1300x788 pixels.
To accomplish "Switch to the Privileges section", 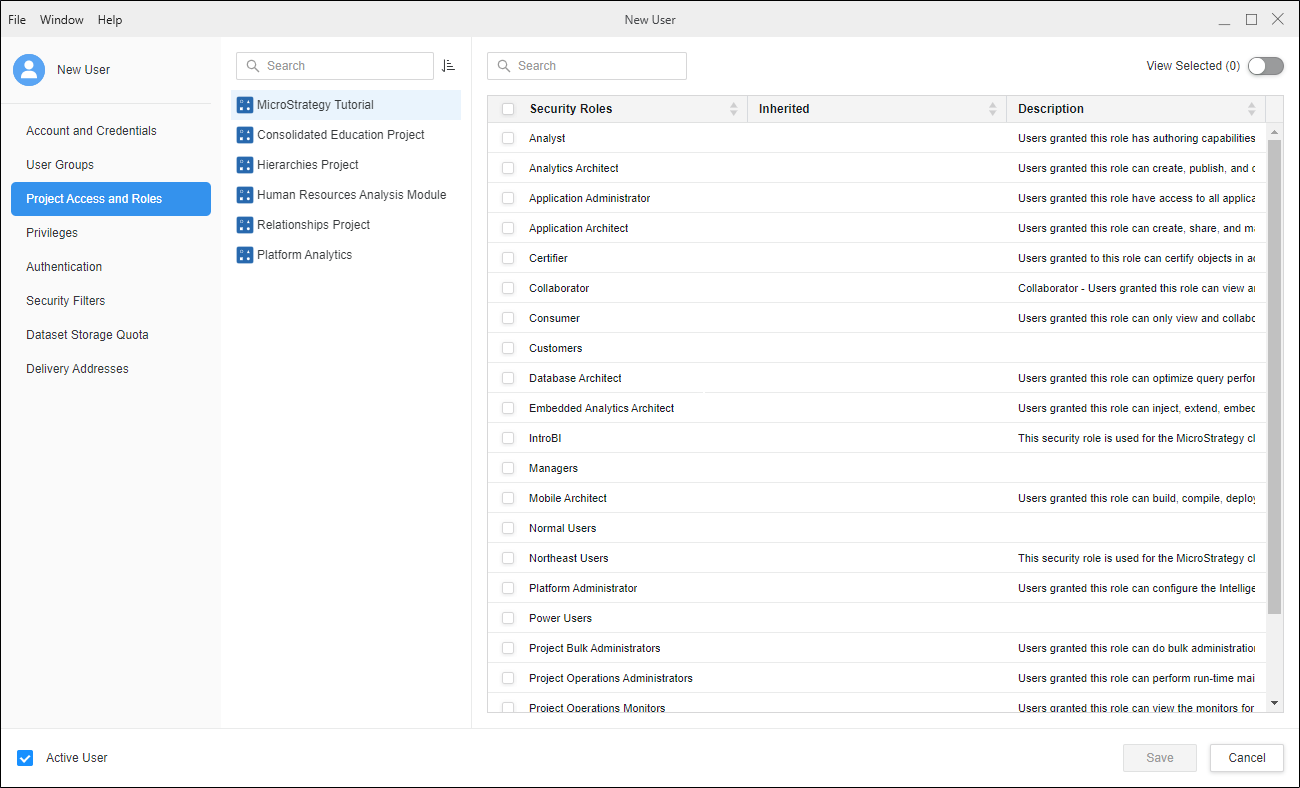I will pos(52,233).
